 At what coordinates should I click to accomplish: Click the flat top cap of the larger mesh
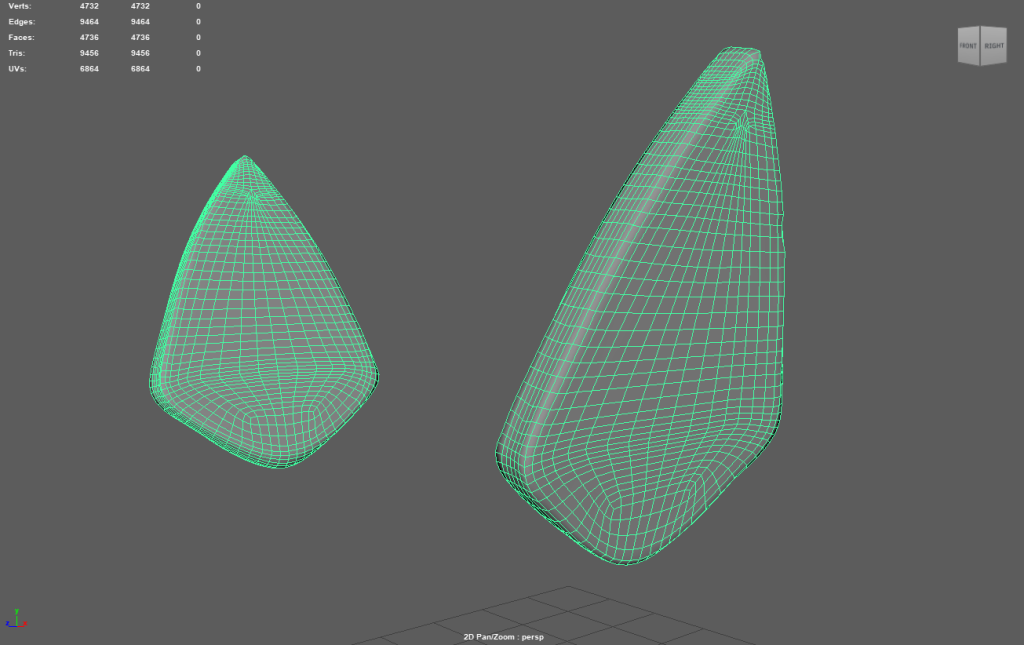(738, 50)
